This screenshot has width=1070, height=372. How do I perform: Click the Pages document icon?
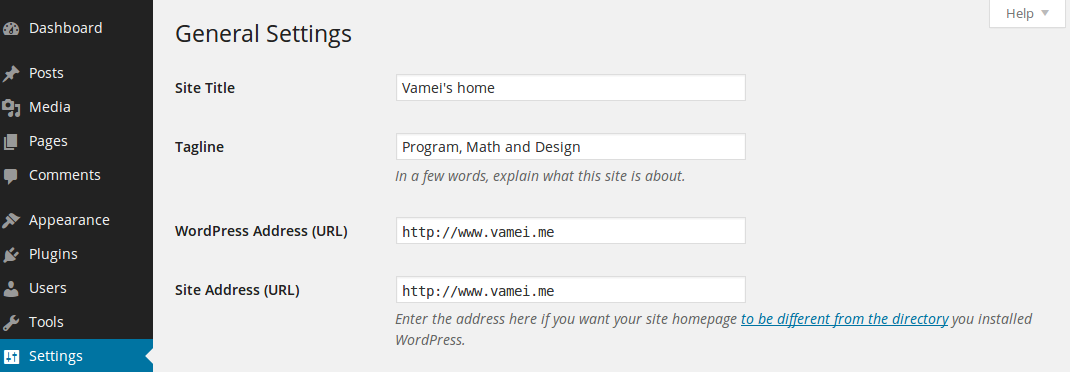point(11,142)
